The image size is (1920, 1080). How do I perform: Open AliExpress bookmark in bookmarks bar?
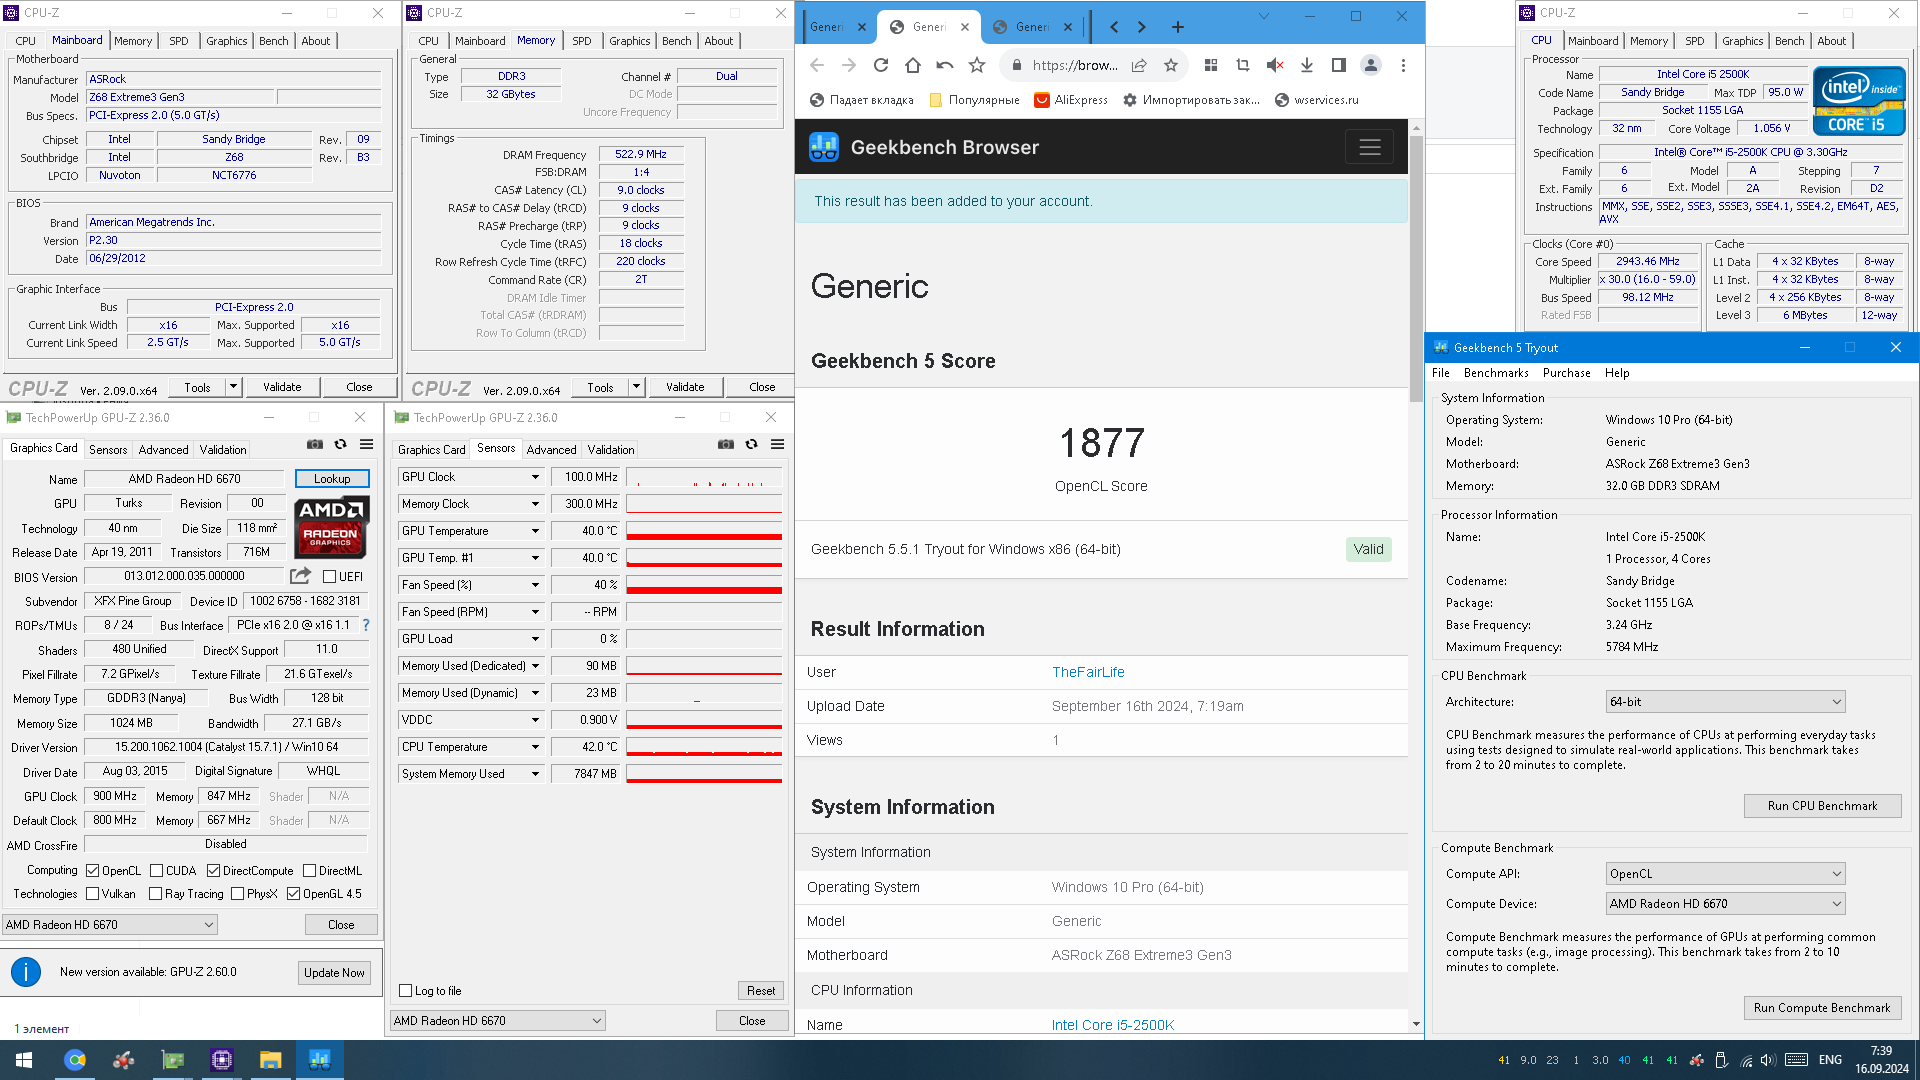pyautogui.click(x=1071, y=100)
